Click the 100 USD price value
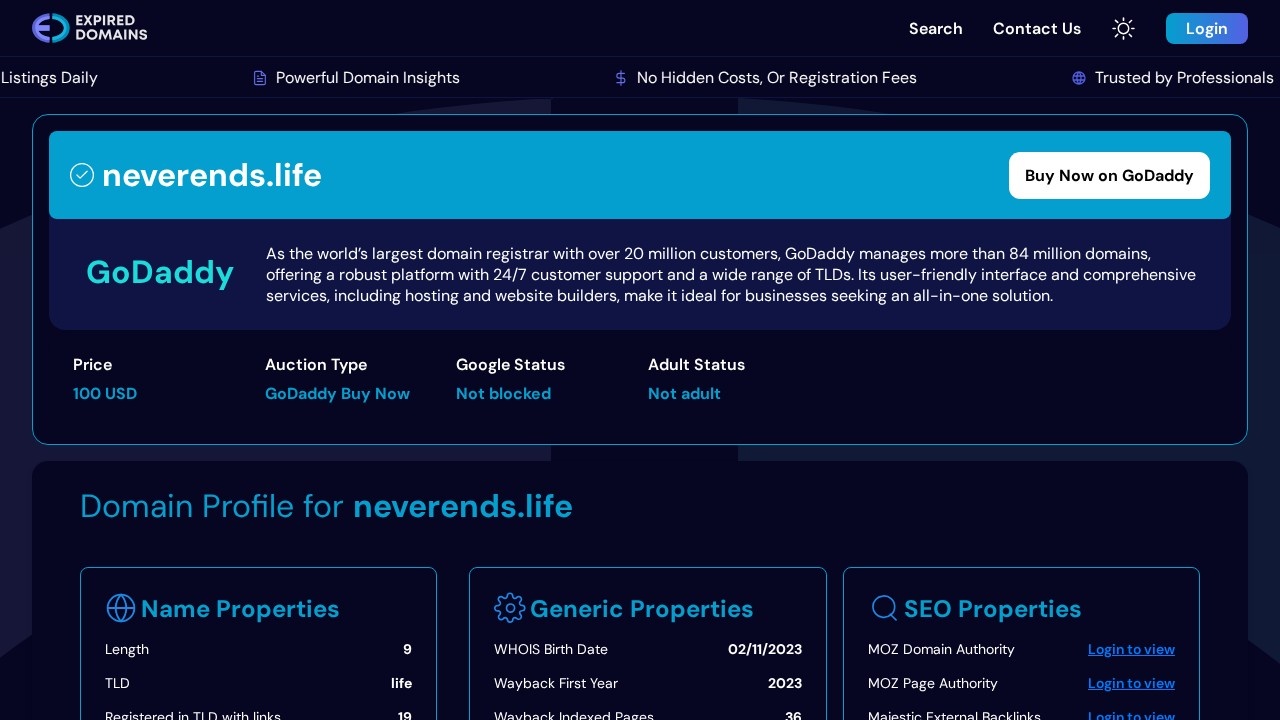1280x720 pixels. click(105, 393)
